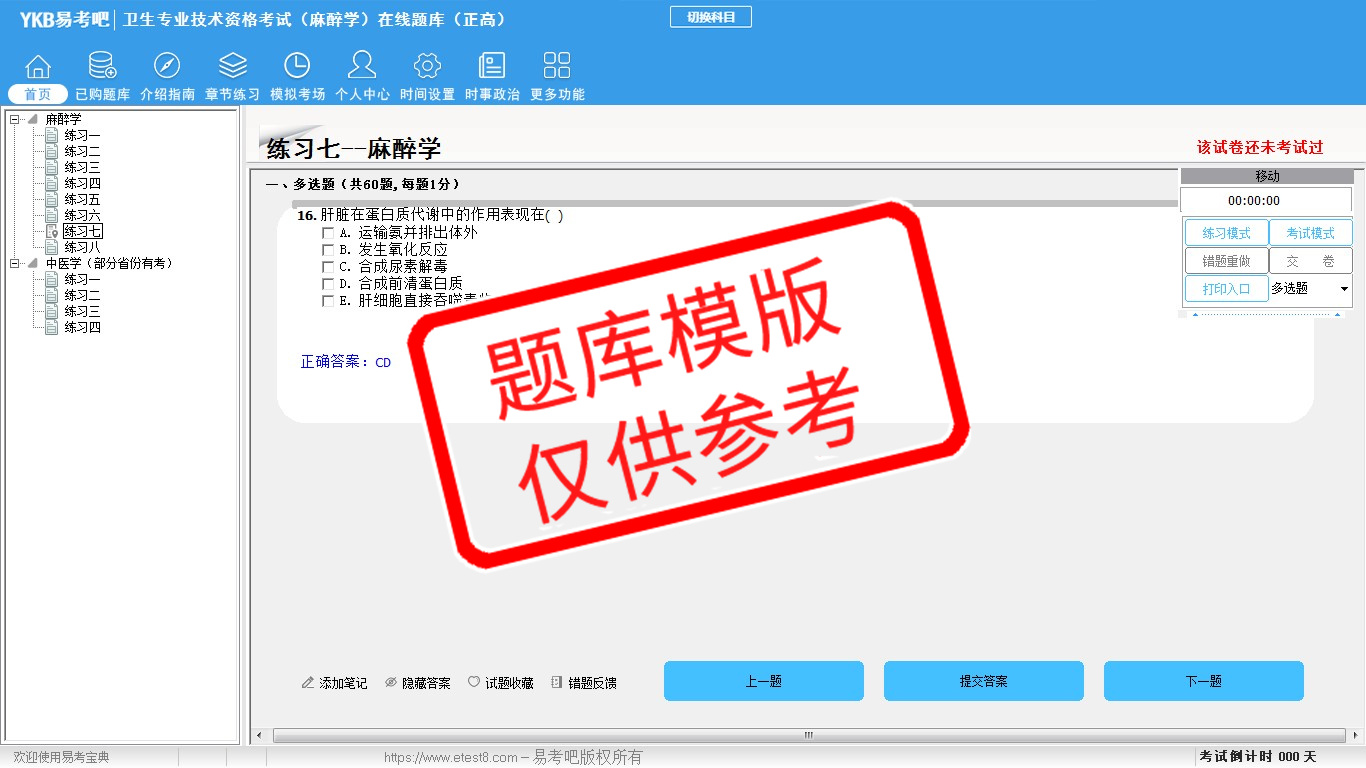Select 练习八 under 麻醉学
This screenshot has height=768, width=1366.
coord(82,248)
